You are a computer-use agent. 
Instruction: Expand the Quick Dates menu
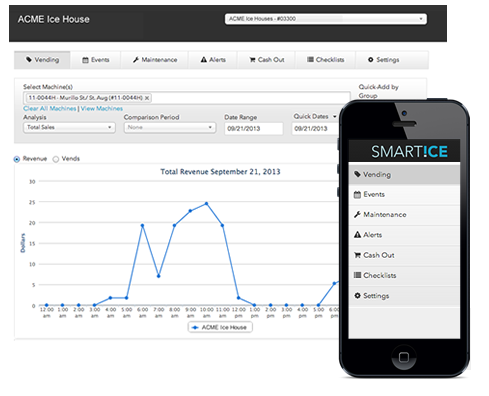[315, 116]
